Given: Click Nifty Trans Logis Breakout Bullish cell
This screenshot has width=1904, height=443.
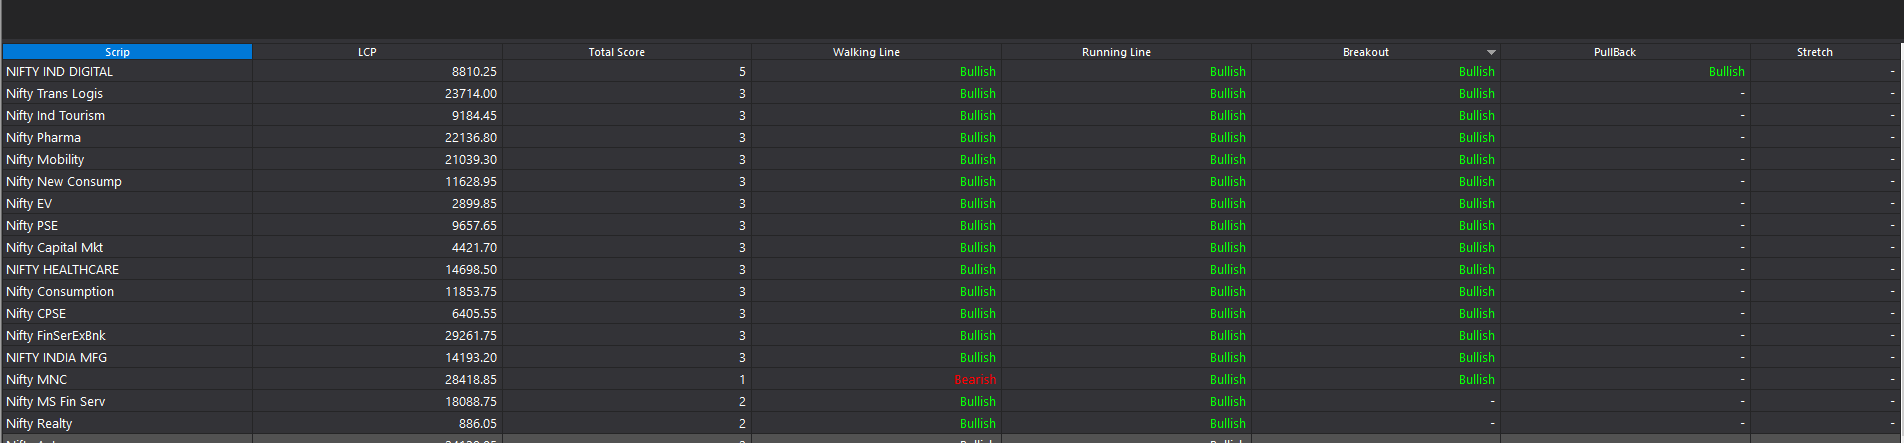Looking at the screenshot, I should pyautogui.click(x=1476, y=93).
